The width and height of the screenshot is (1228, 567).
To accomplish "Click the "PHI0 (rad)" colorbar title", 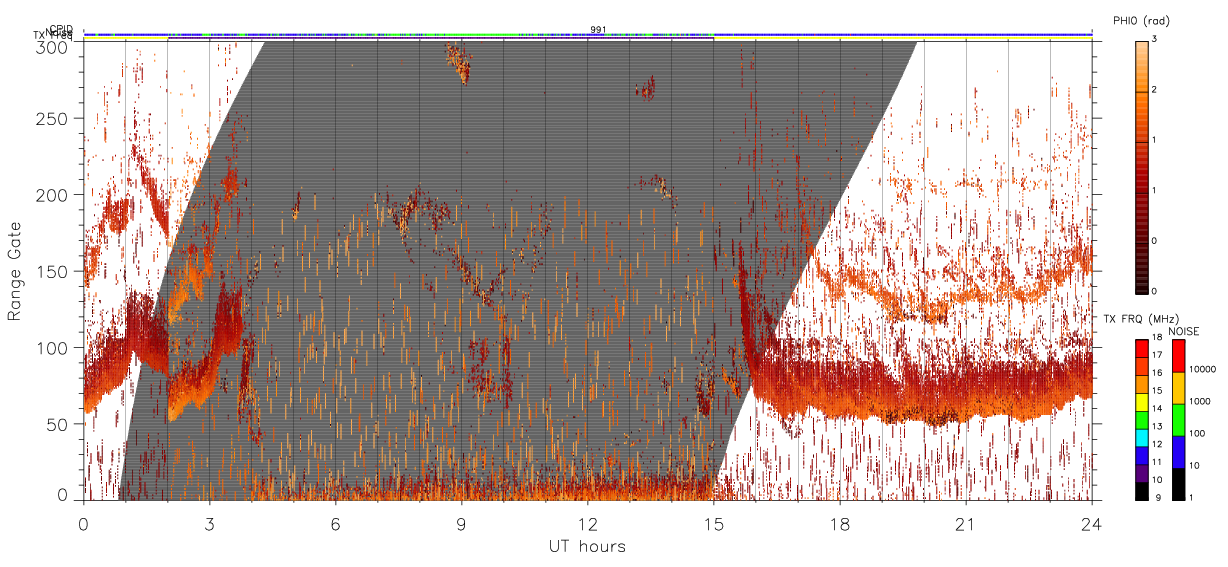I will [1141, 21].
